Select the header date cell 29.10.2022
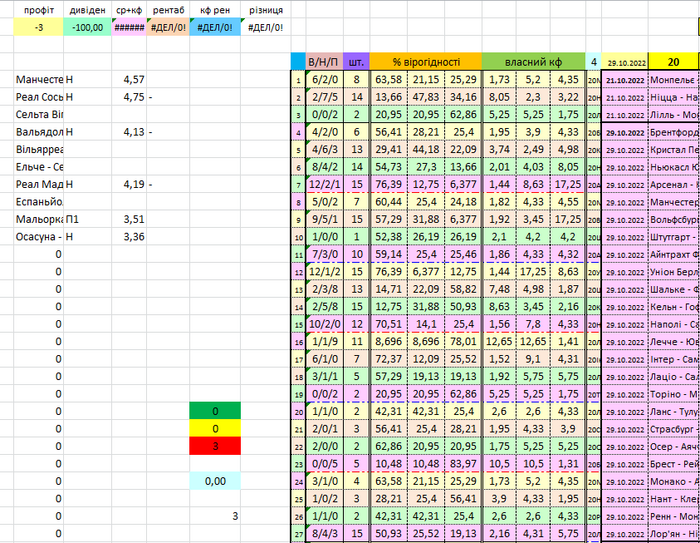This screenshot has width=700, height=543. 625,62
